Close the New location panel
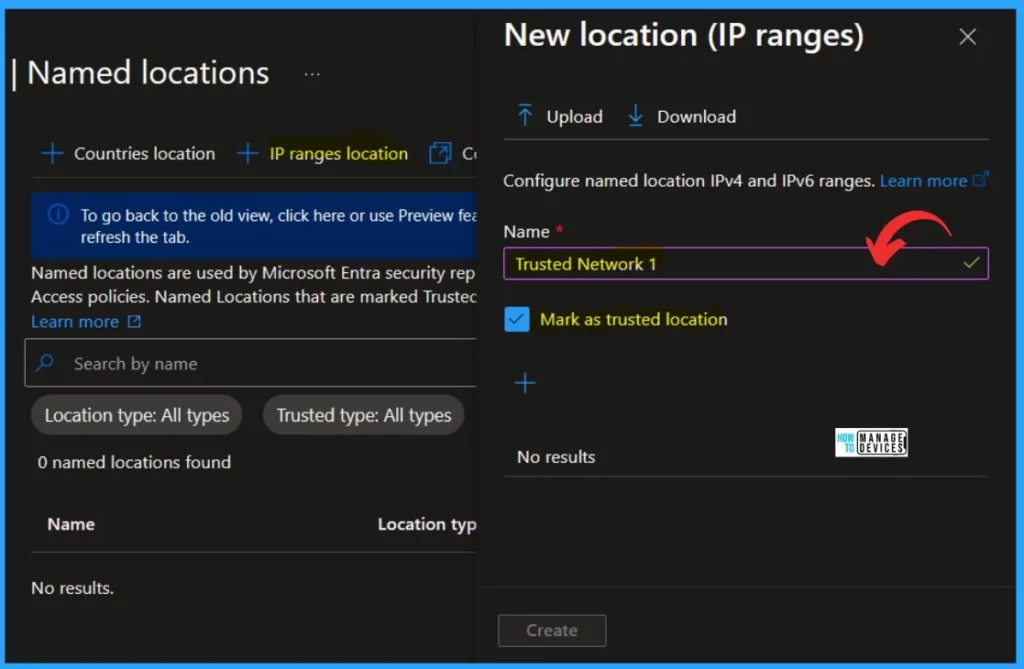1024x669 pixels. click(967, 37)
